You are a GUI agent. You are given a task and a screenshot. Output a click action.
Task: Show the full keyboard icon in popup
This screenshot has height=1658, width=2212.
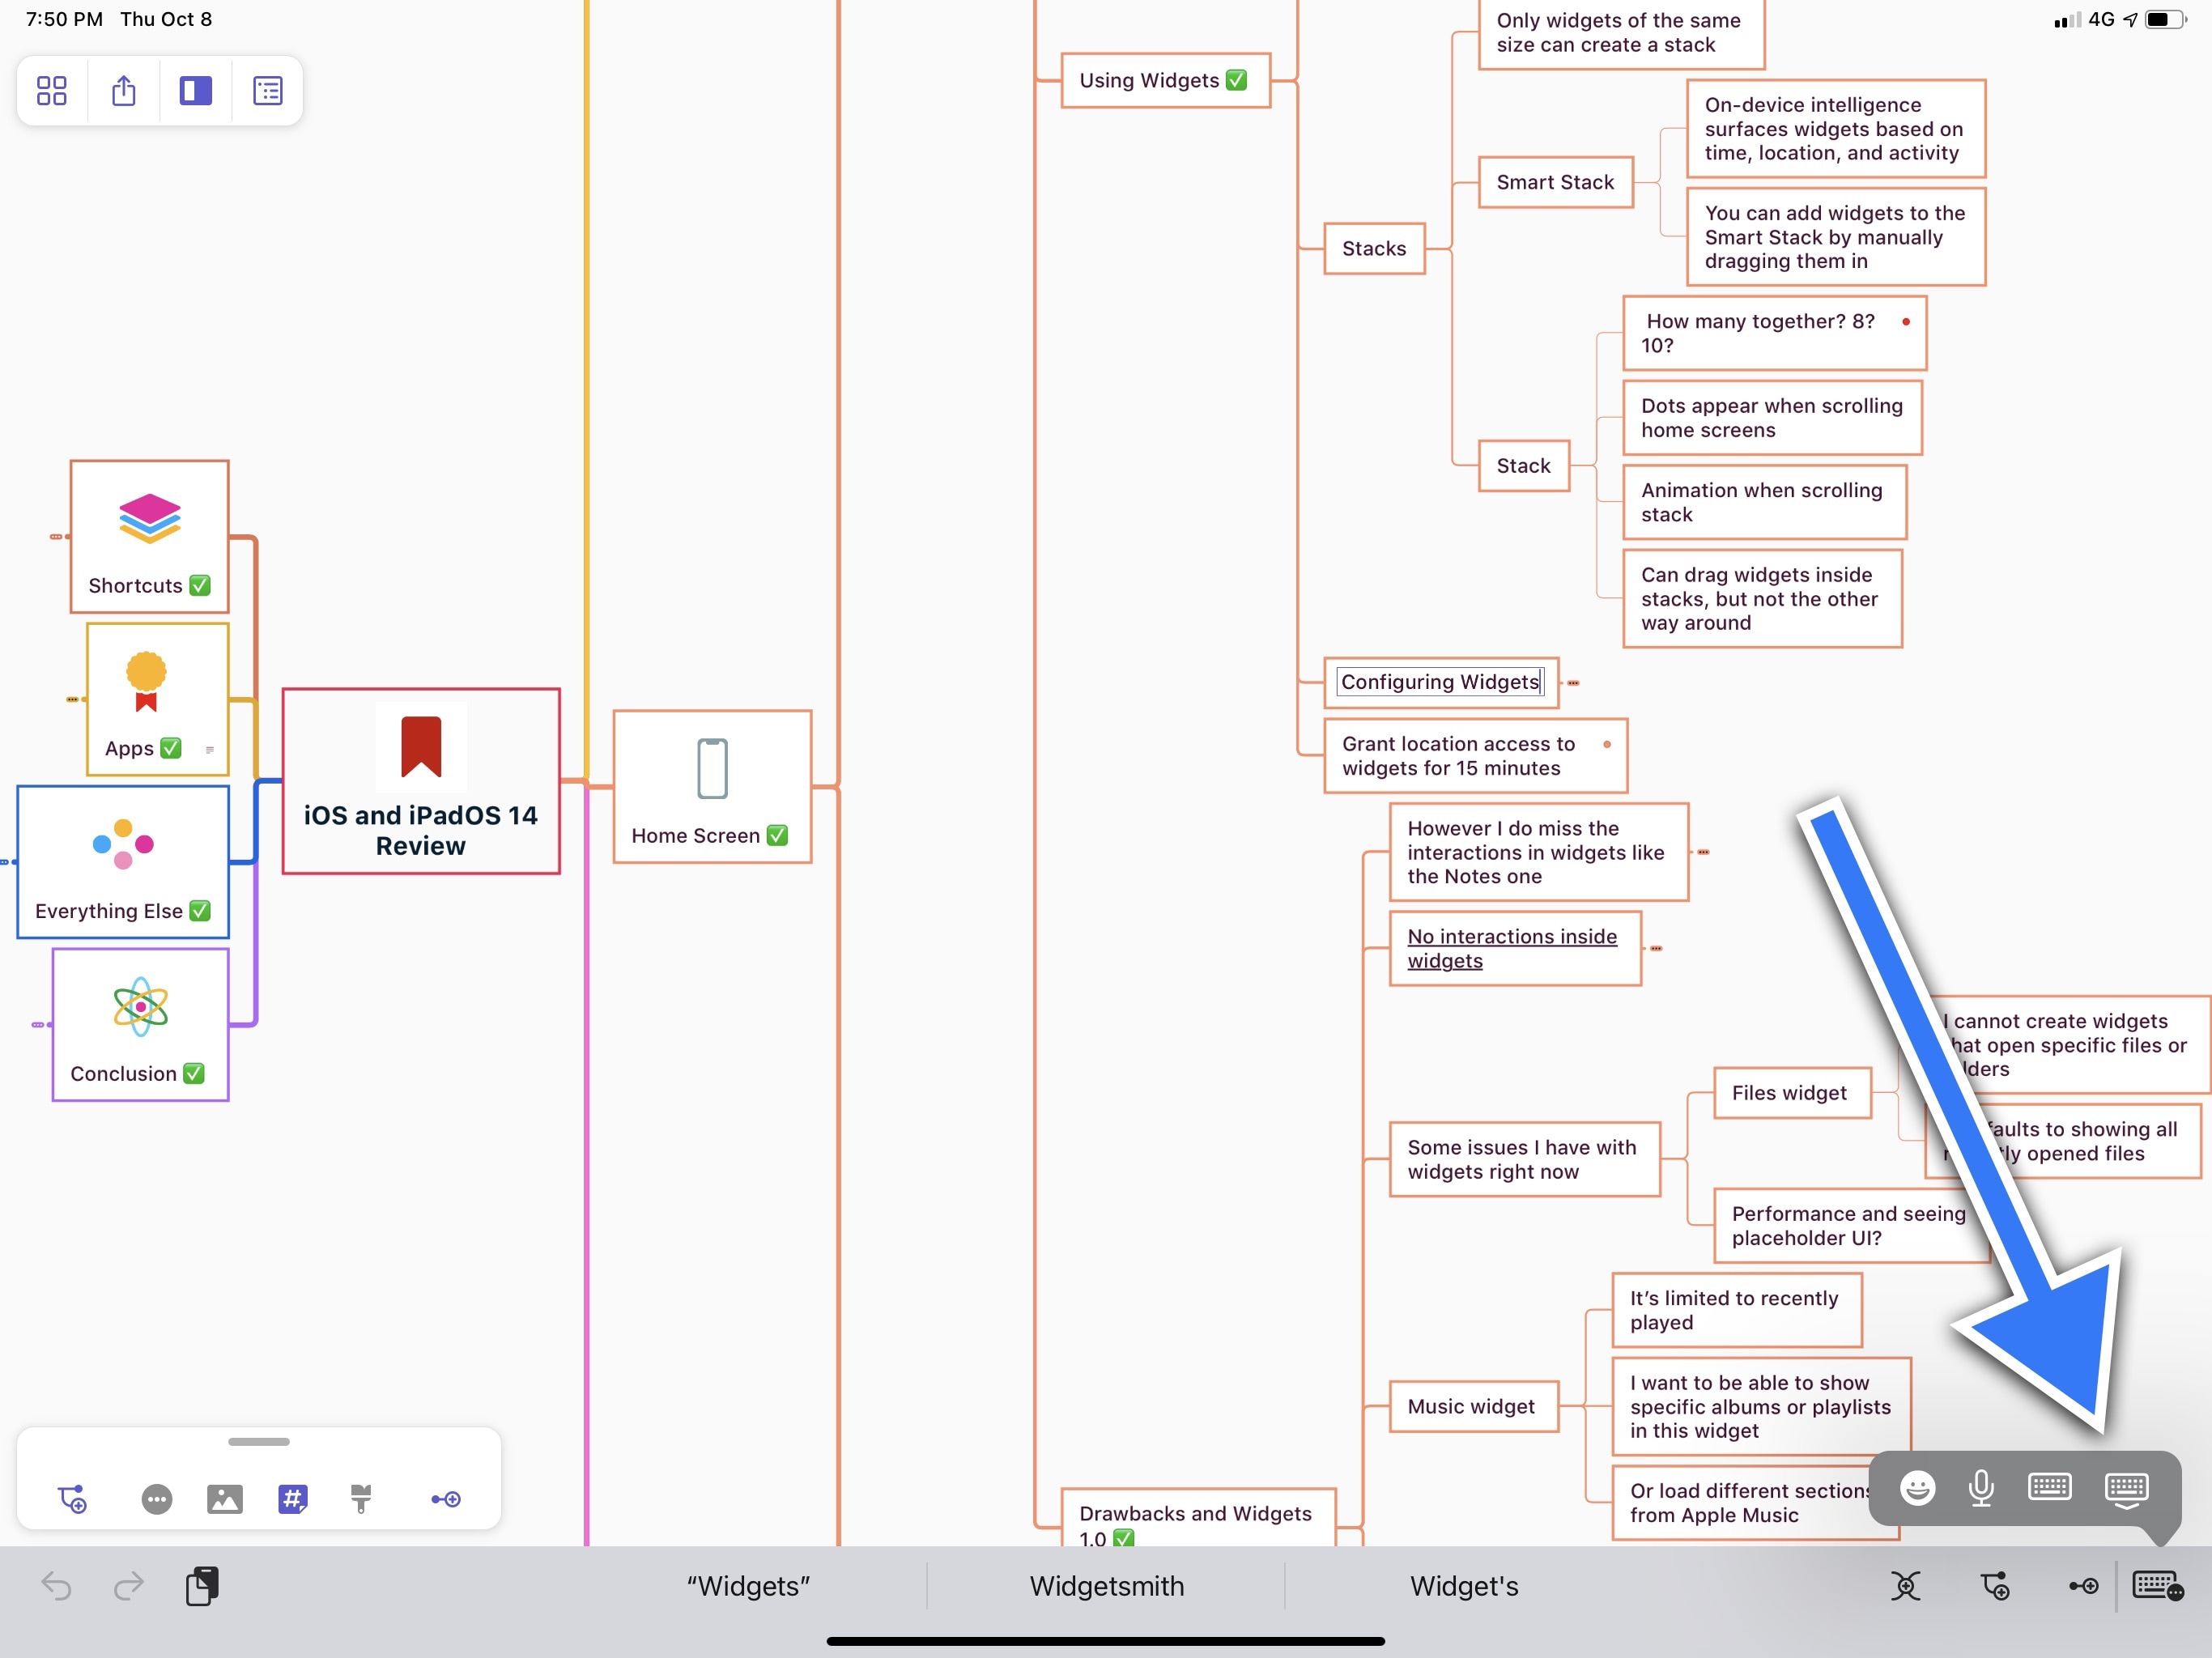[2049, 1487]
